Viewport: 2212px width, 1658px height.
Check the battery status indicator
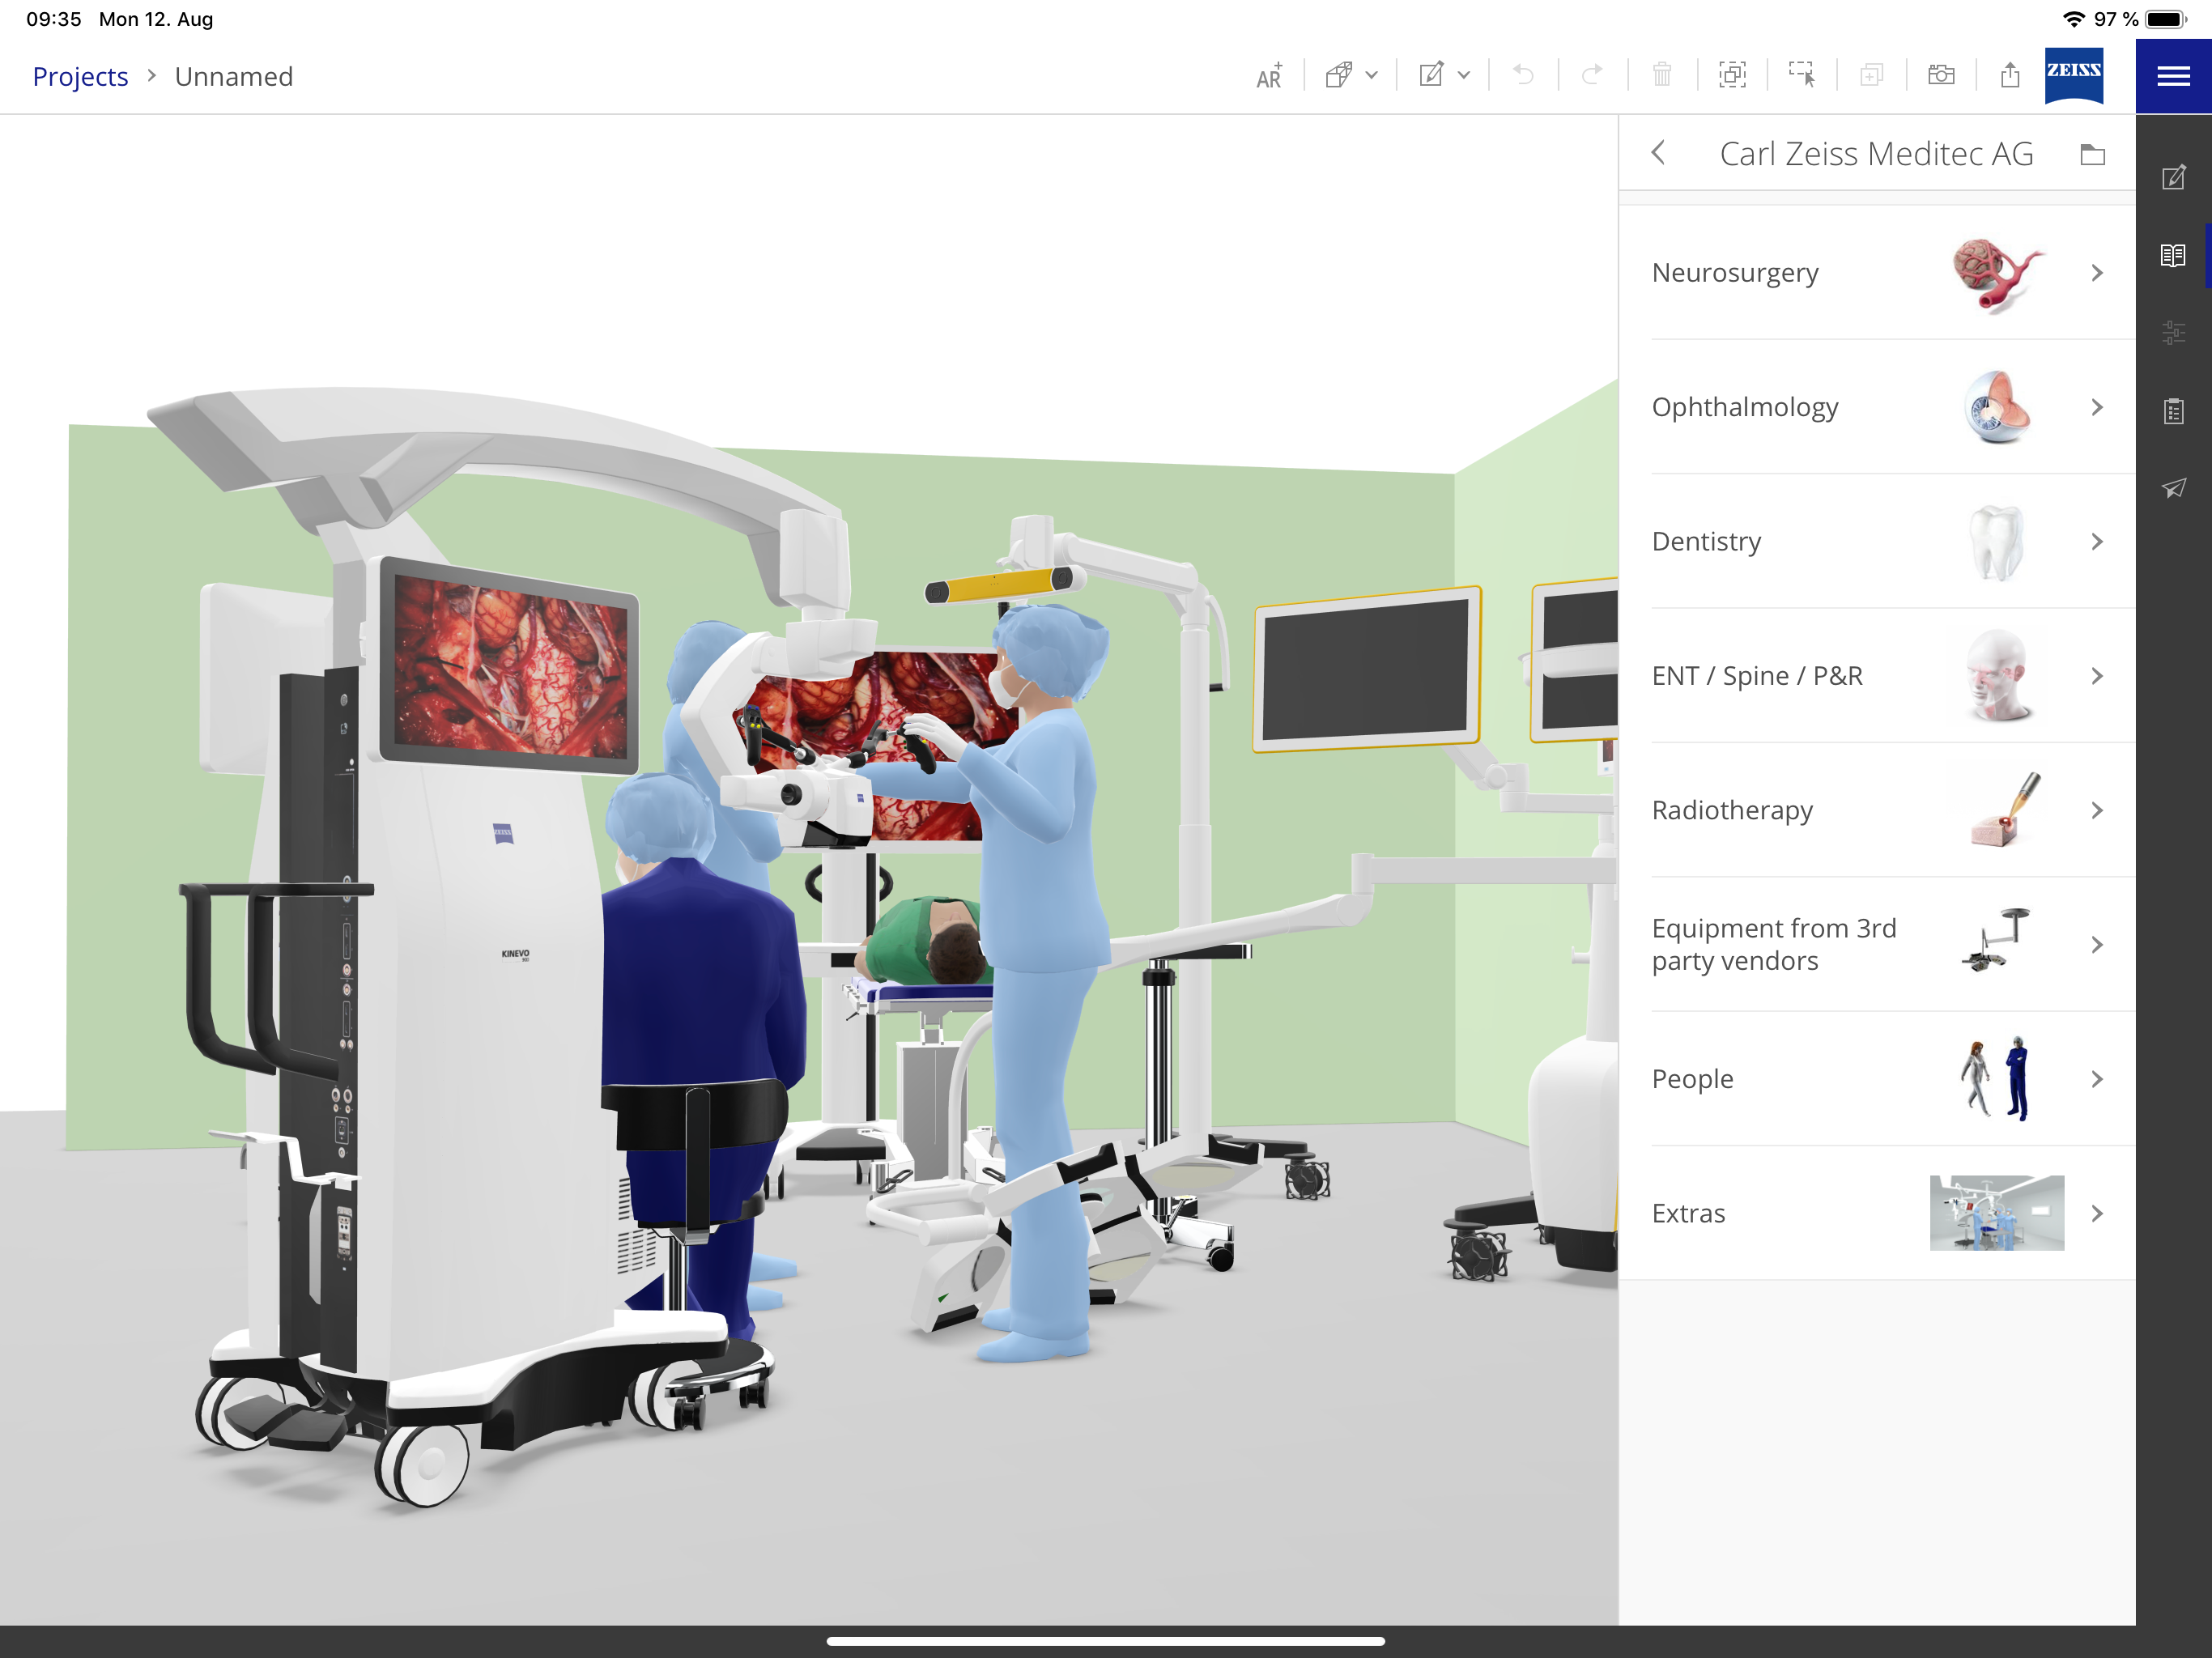(2166, 19)
